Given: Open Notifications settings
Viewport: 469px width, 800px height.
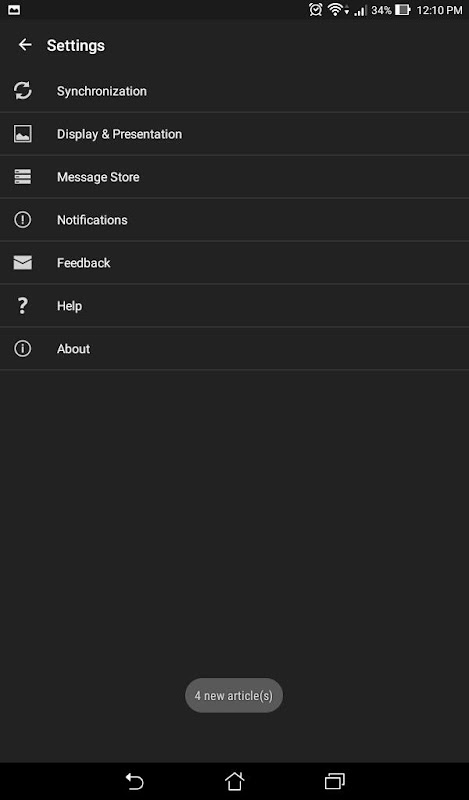Looking at the screenshot, I should coord(234,220).
